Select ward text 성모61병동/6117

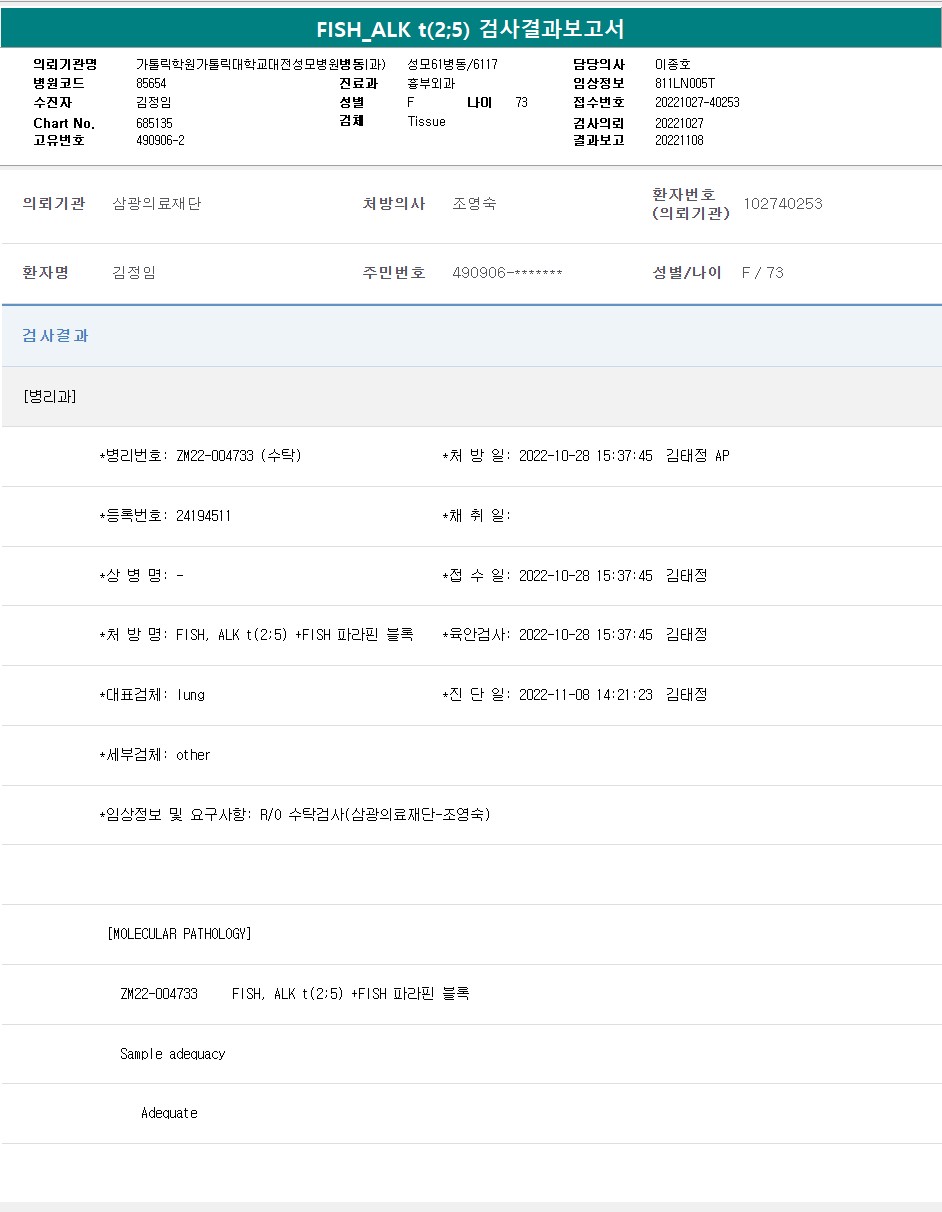click(x=452, y=65)
